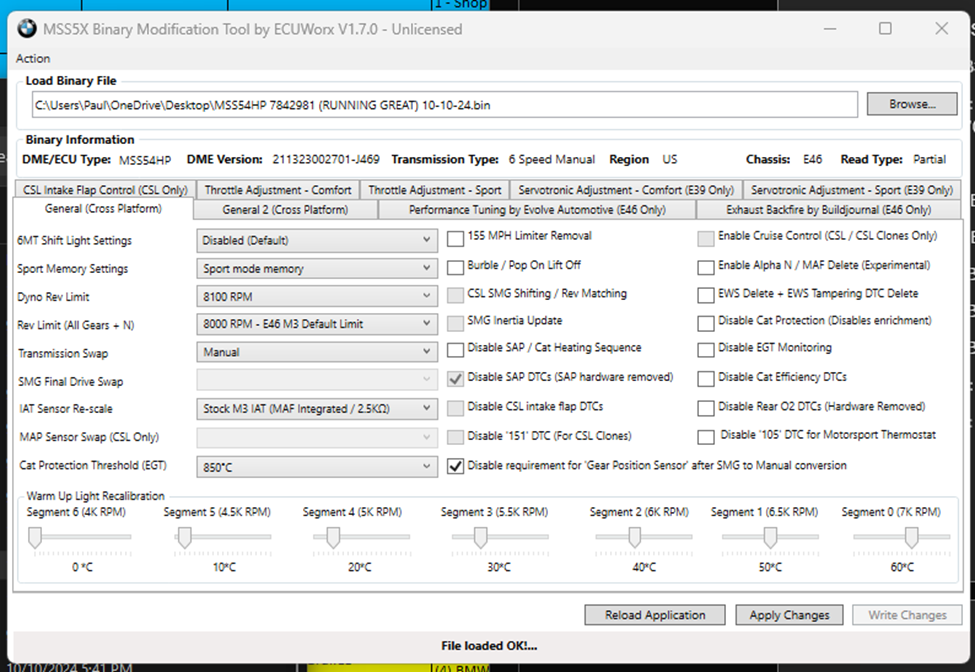The image size is (975, 672).
Task: Switch to Servotronic Adjustment - Comfort tab
Action: 626,190
